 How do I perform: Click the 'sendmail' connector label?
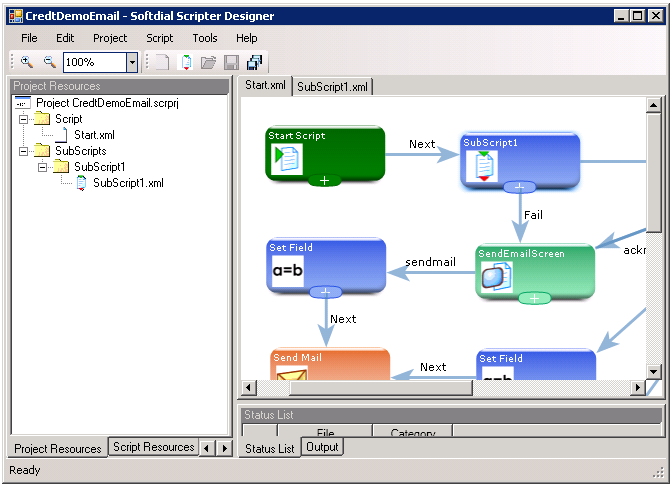[431, 262]
